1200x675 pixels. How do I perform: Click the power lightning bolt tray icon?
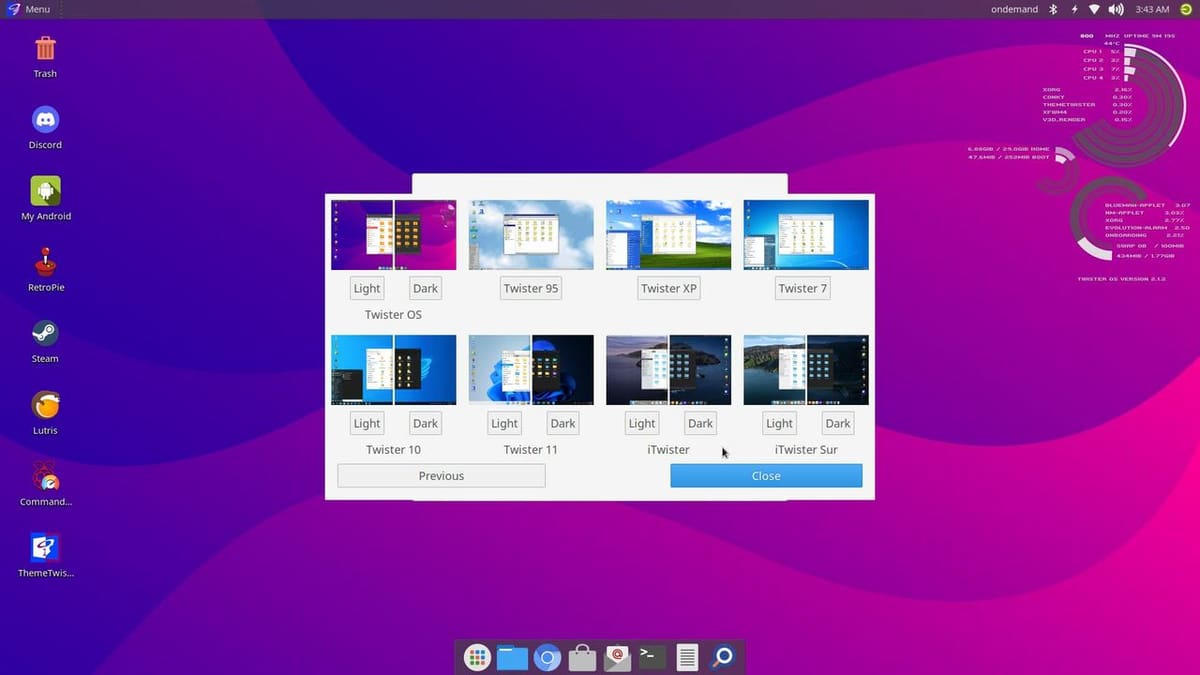click(x=1074, y=9)
